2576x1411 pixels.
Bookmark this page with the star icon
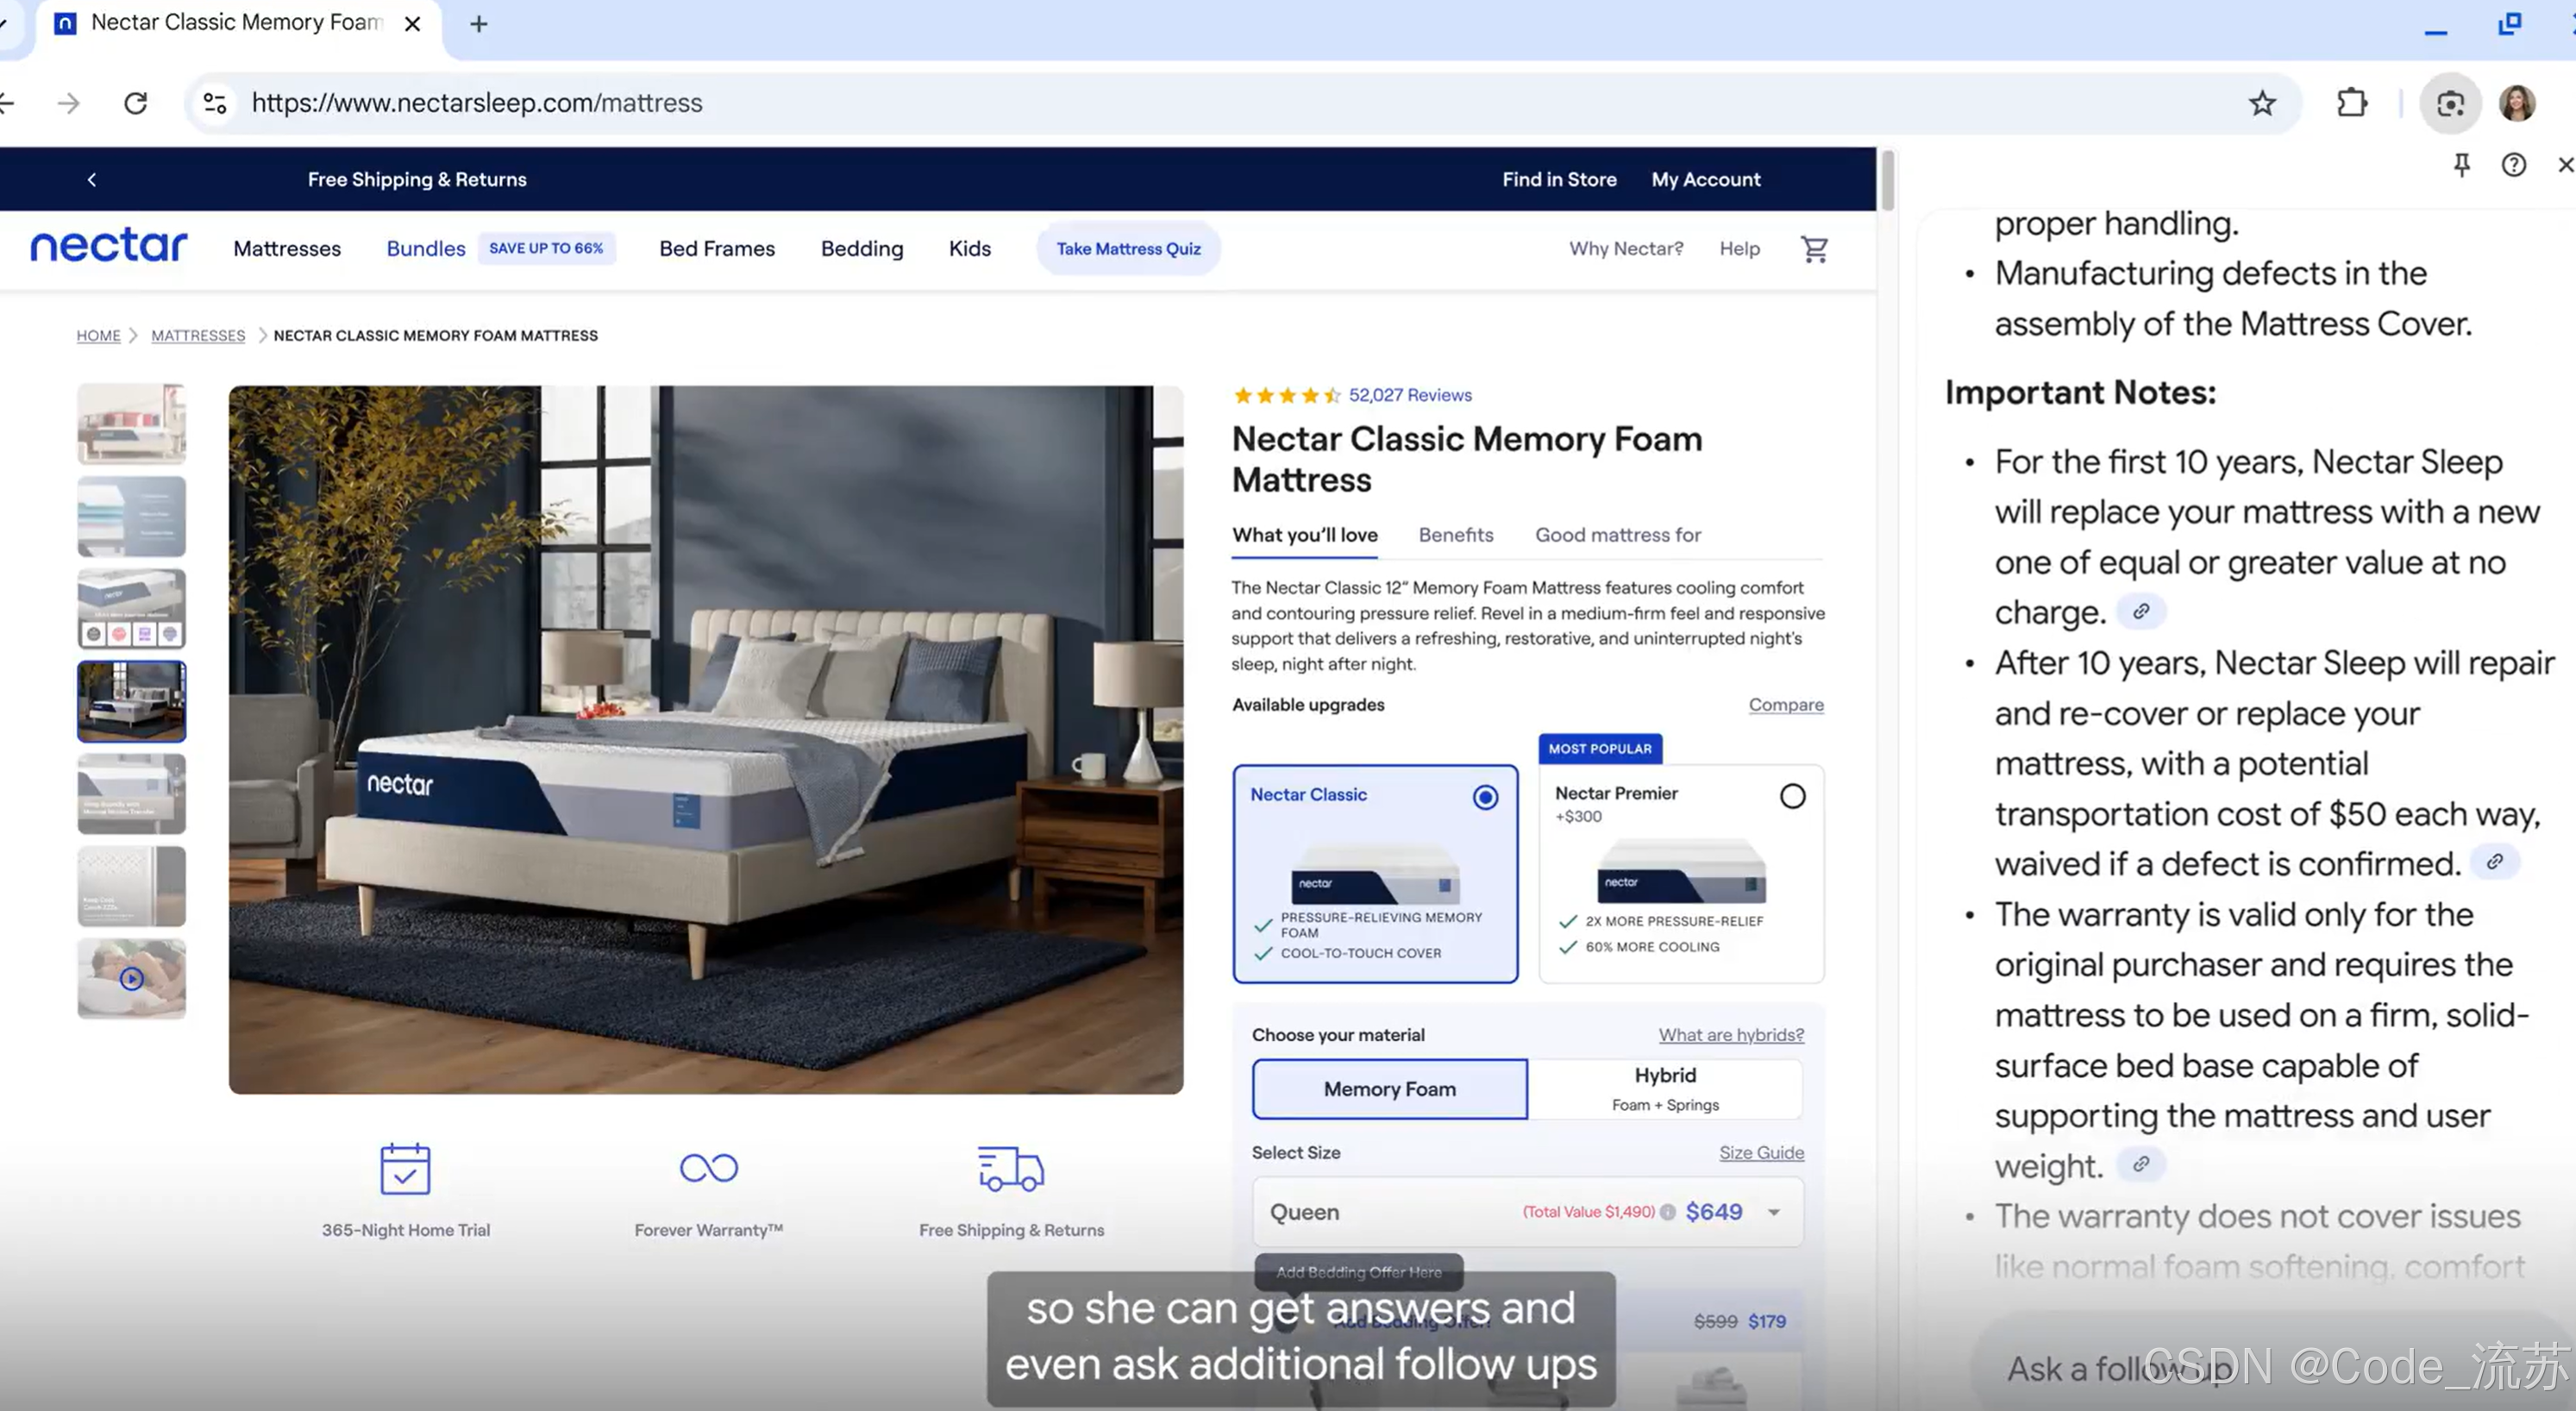pos(2262,103)
